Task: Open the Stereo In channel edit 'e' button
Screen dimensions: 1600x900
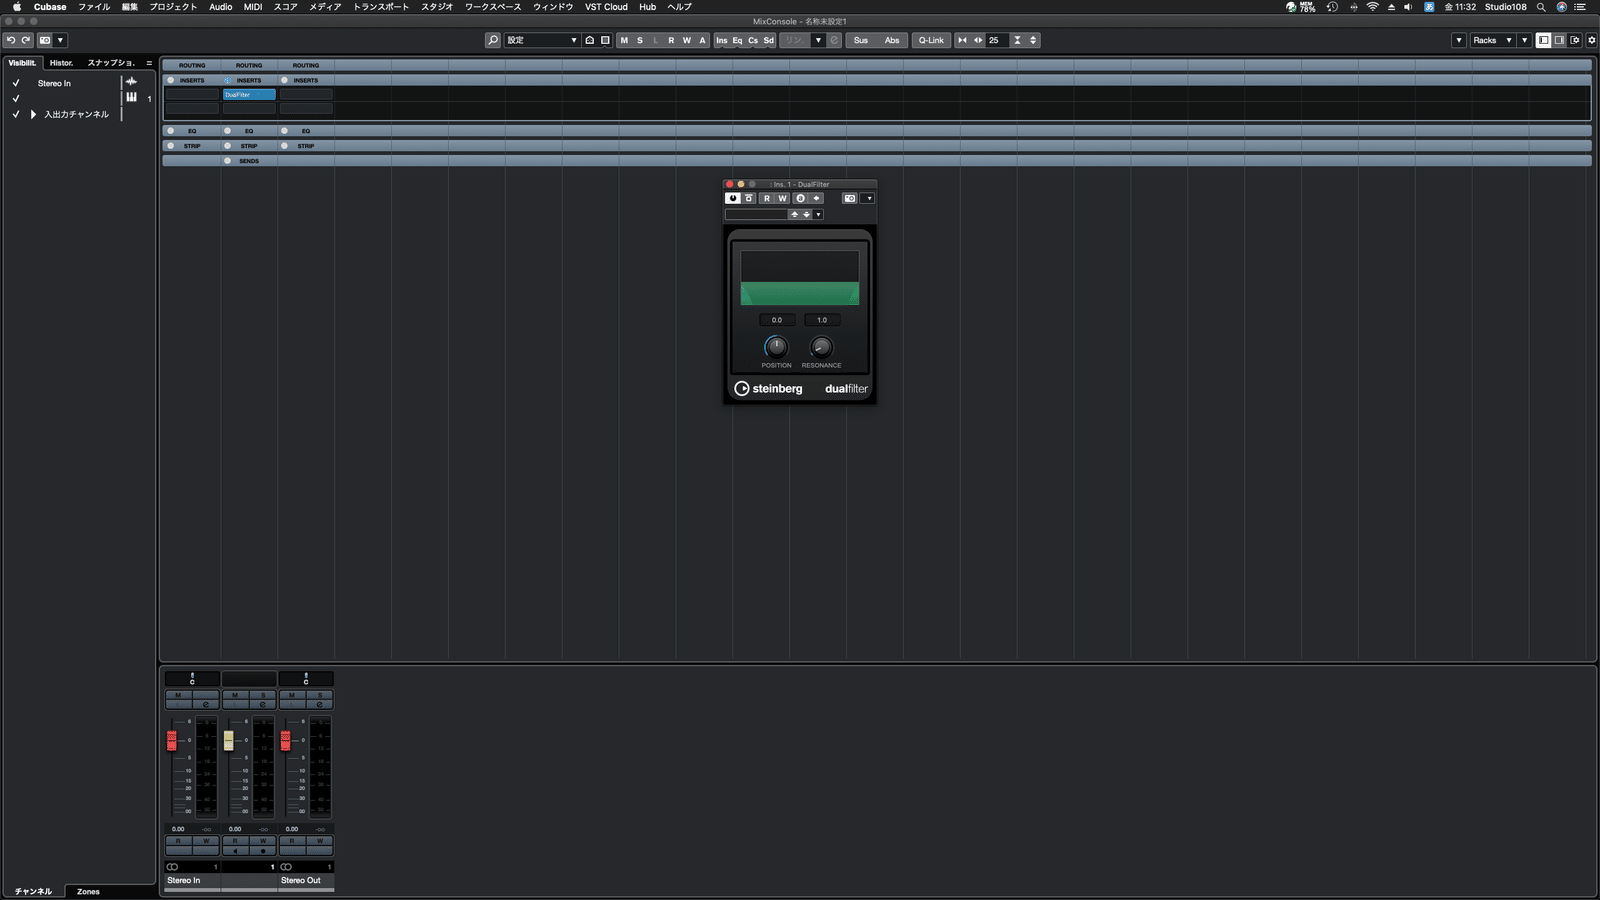Action: [x=206, y=704]
